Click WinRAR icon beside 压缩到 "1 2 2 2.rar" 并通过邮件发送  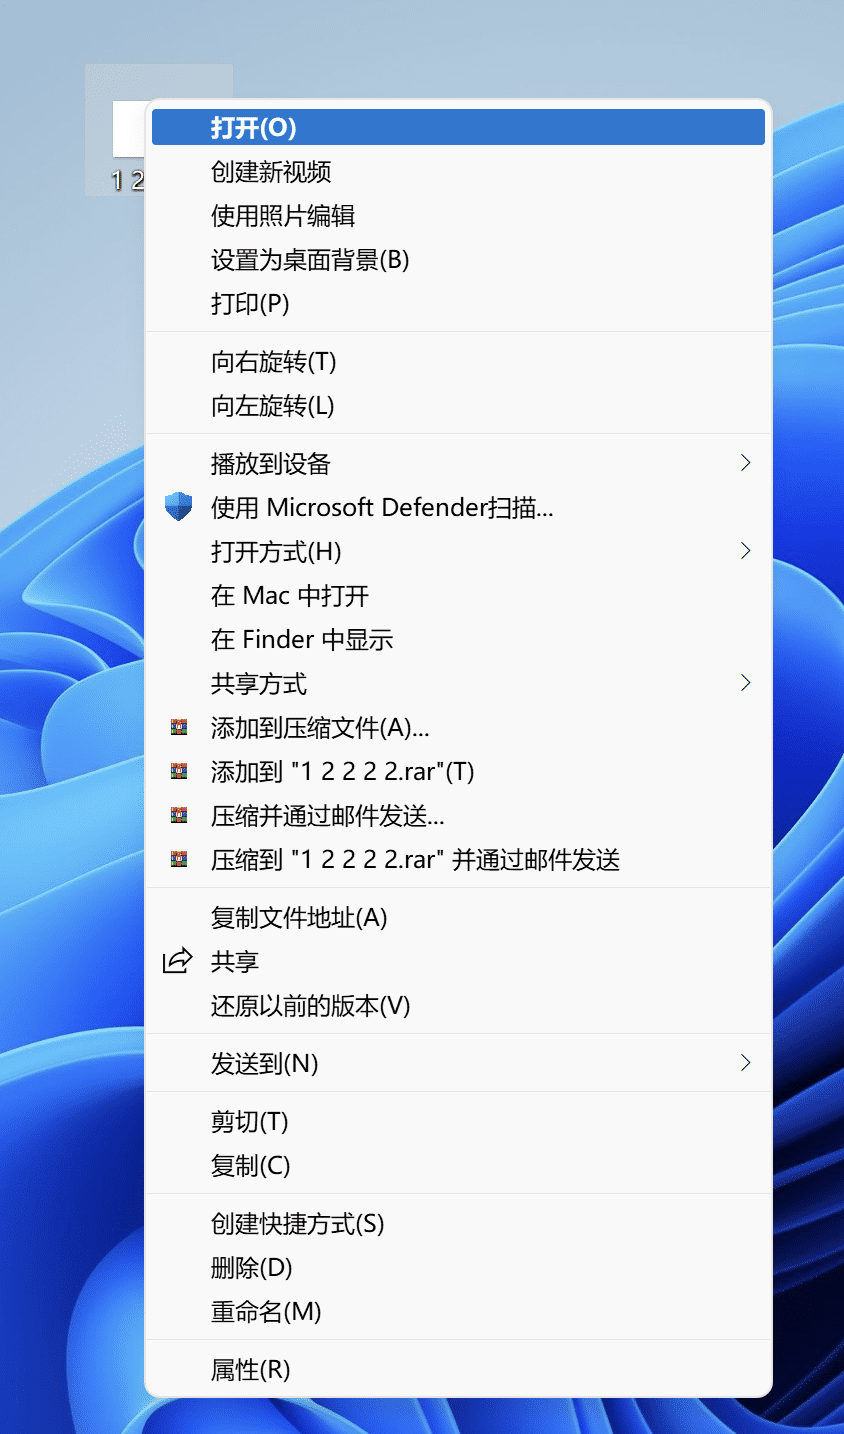point(179,859)
